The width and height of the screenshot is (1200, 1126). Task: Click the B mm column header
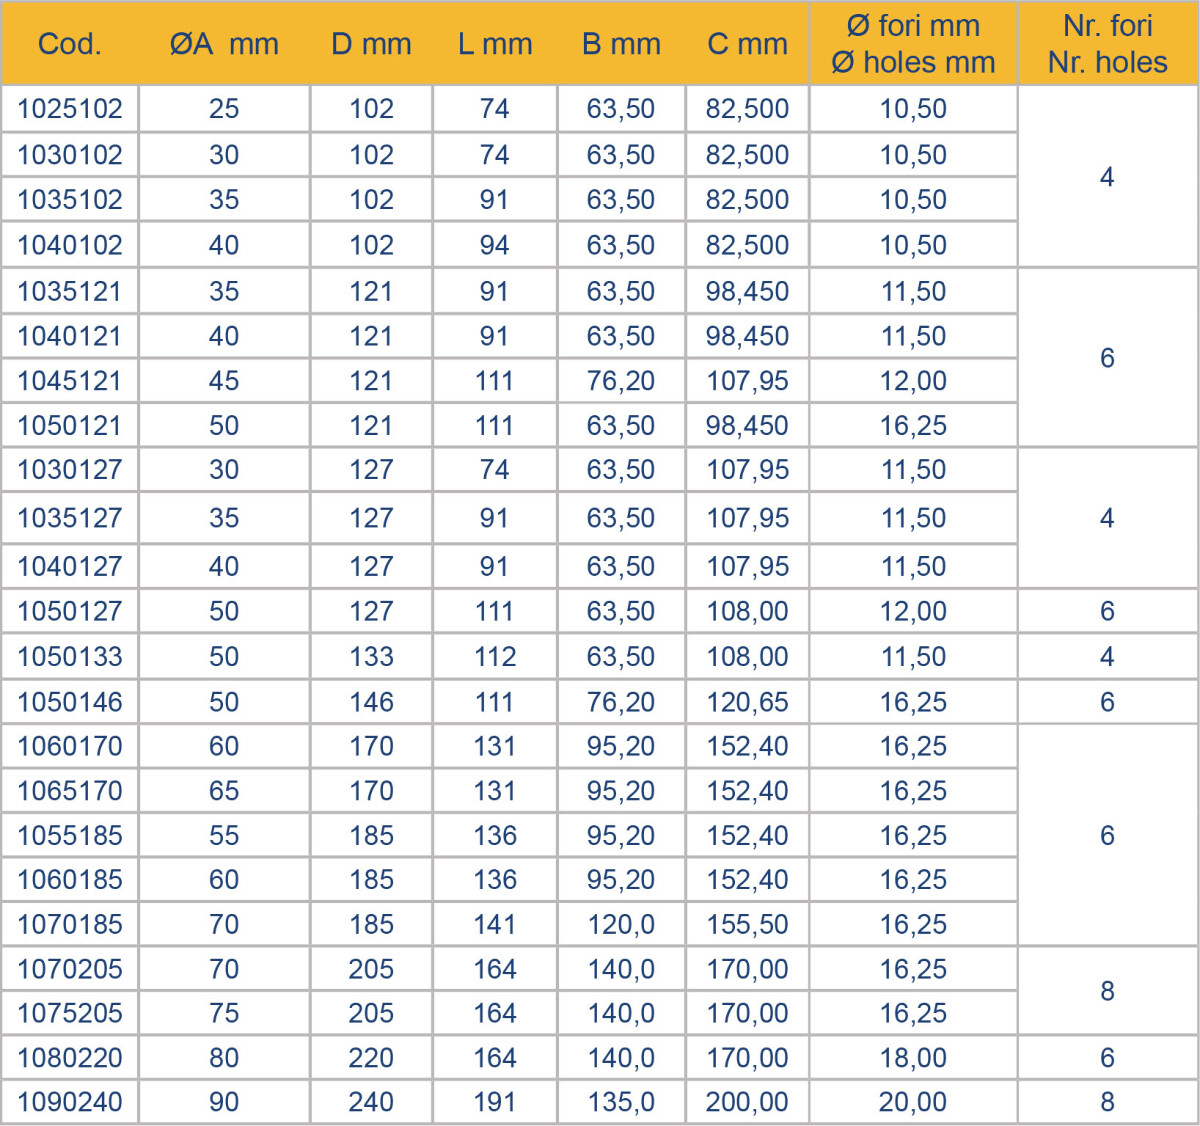[621, 44]
